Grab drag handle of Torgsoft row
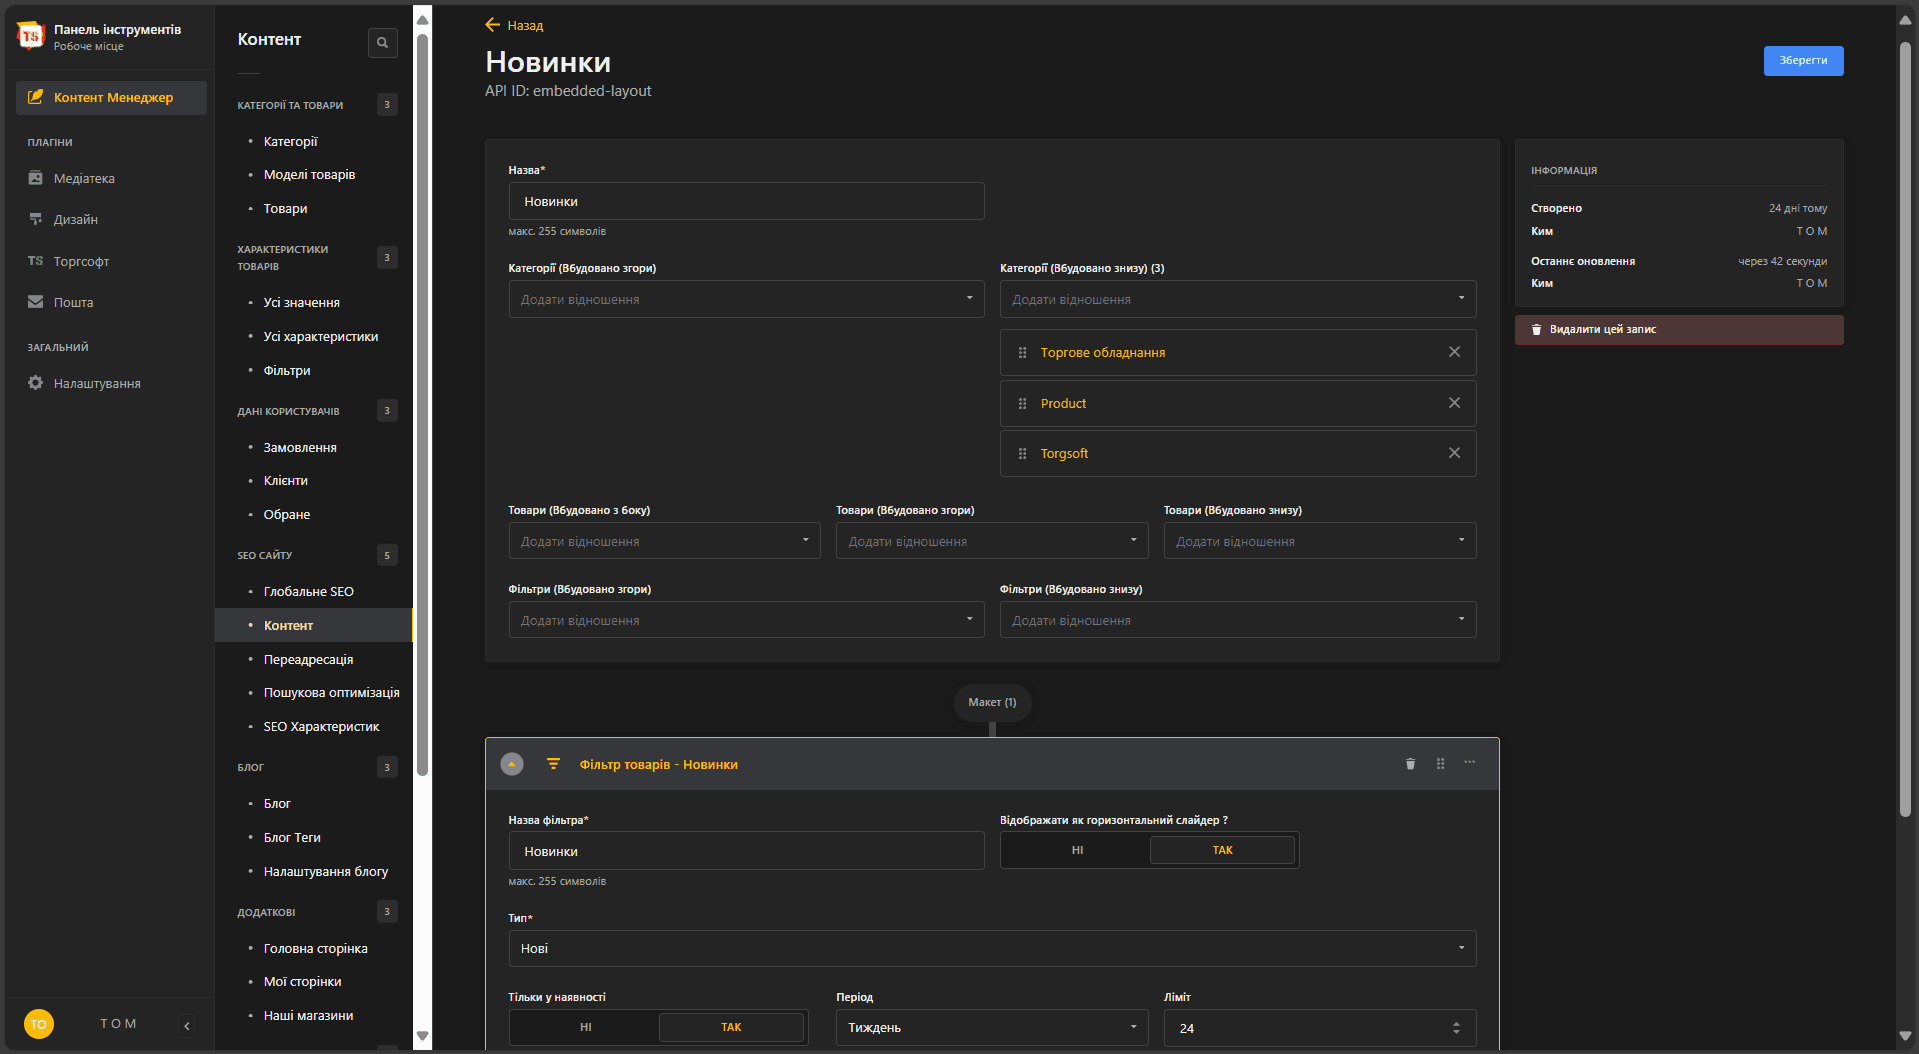 pyautogui.click(x=1022, y=453)
